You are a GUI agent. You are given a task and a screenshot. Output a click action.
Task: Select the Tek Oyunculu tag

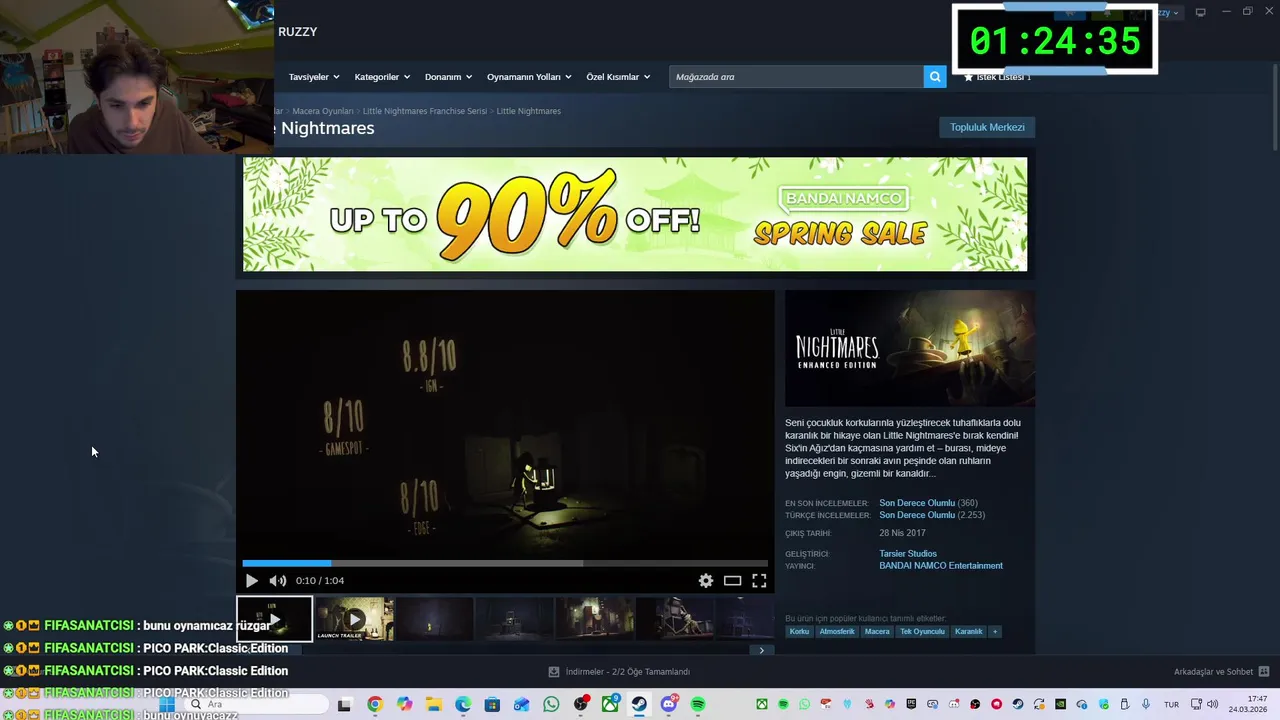tap(922, 632)
